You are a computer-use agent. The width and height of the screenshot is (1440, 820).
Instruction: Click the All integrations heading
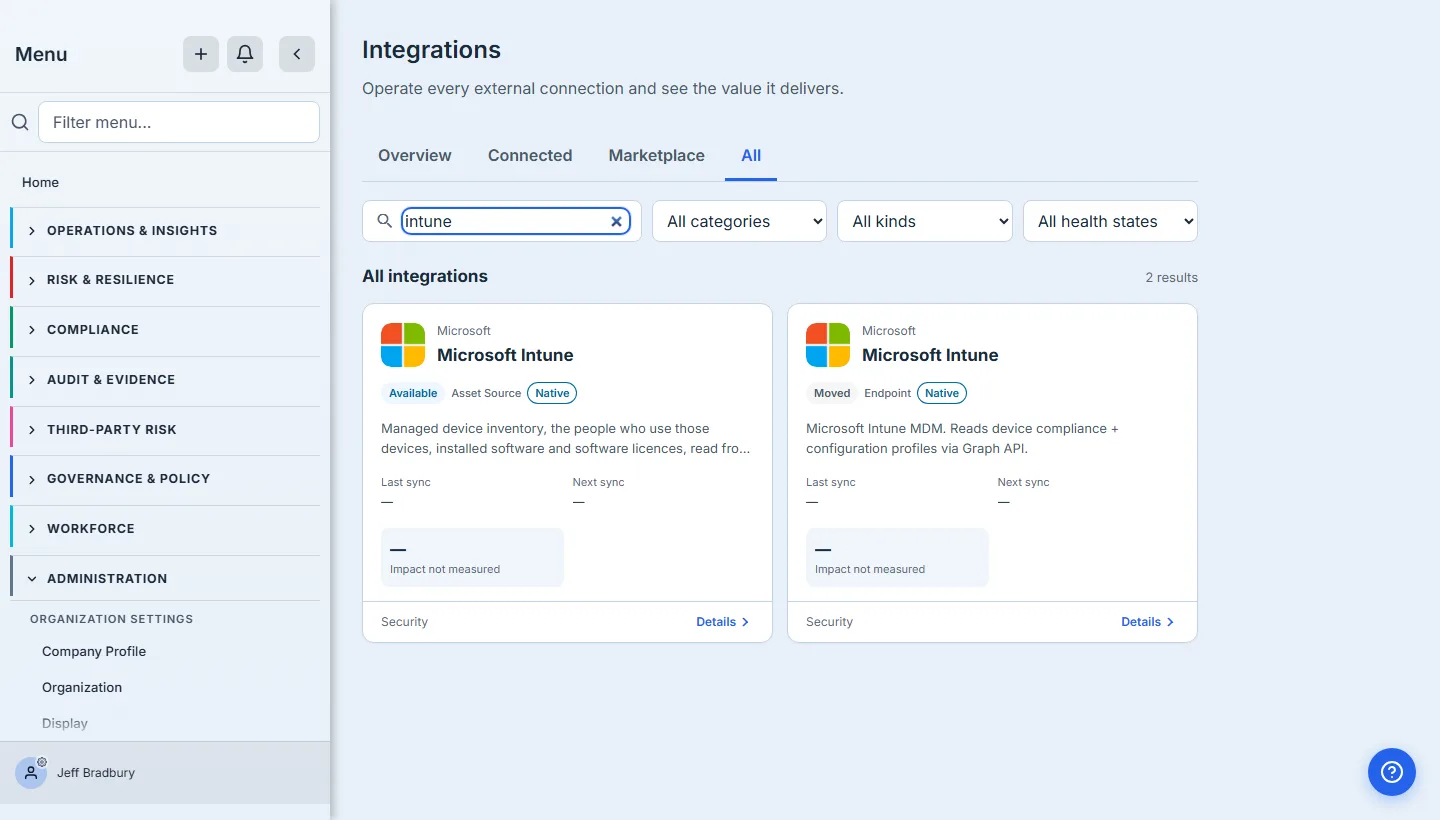tap(425, 277)
